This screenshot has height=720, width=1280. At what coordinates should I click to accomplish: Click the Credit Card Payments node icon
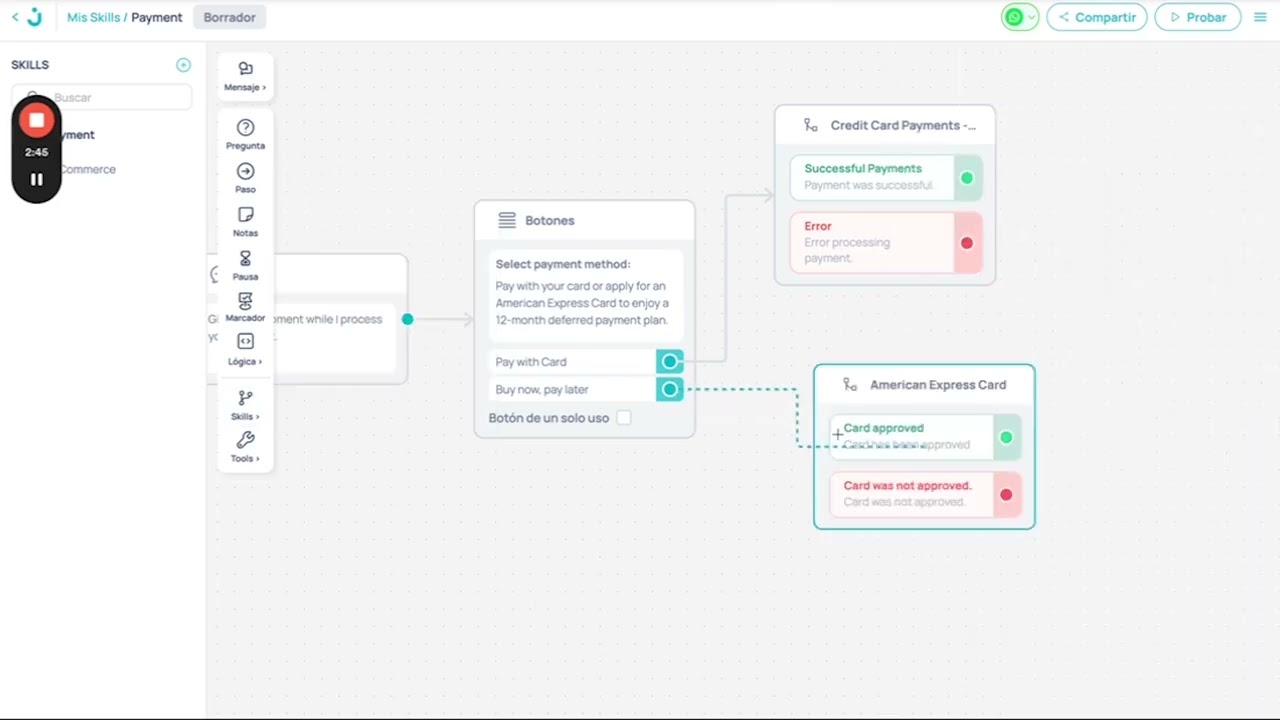(811, 125)
